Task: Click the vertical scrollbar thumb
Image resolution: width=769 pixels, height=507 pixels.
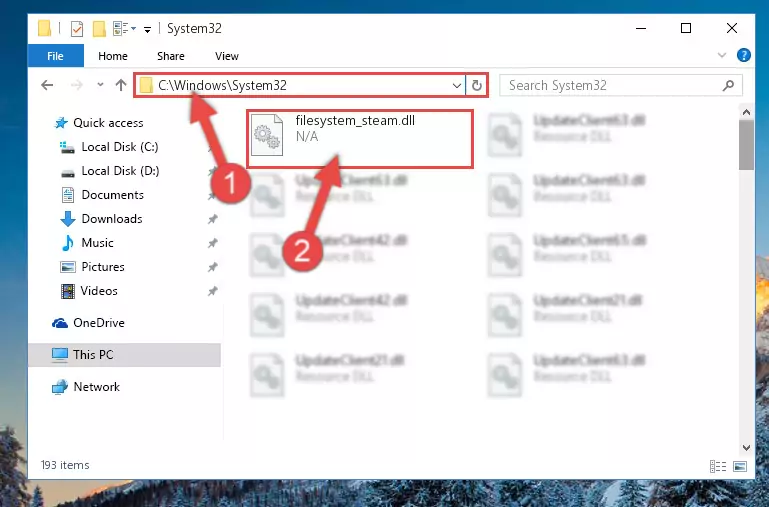Action: coord(746,145)
